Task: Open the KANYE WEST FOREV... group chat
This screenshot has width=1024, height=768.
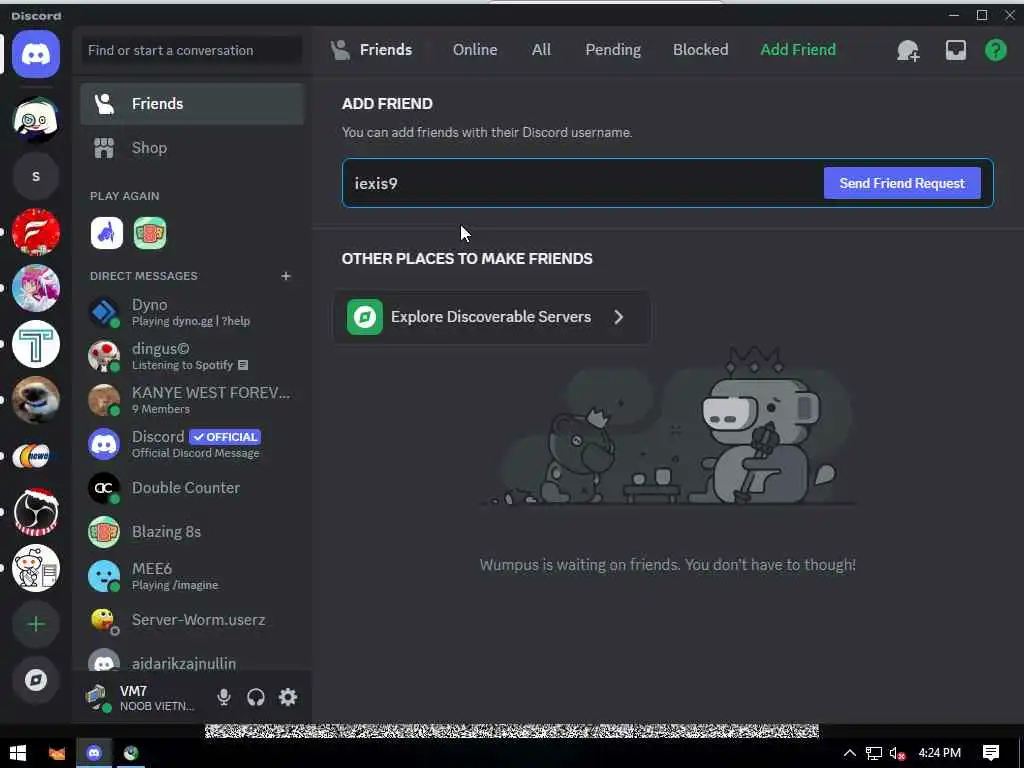Action: point(192,400)
